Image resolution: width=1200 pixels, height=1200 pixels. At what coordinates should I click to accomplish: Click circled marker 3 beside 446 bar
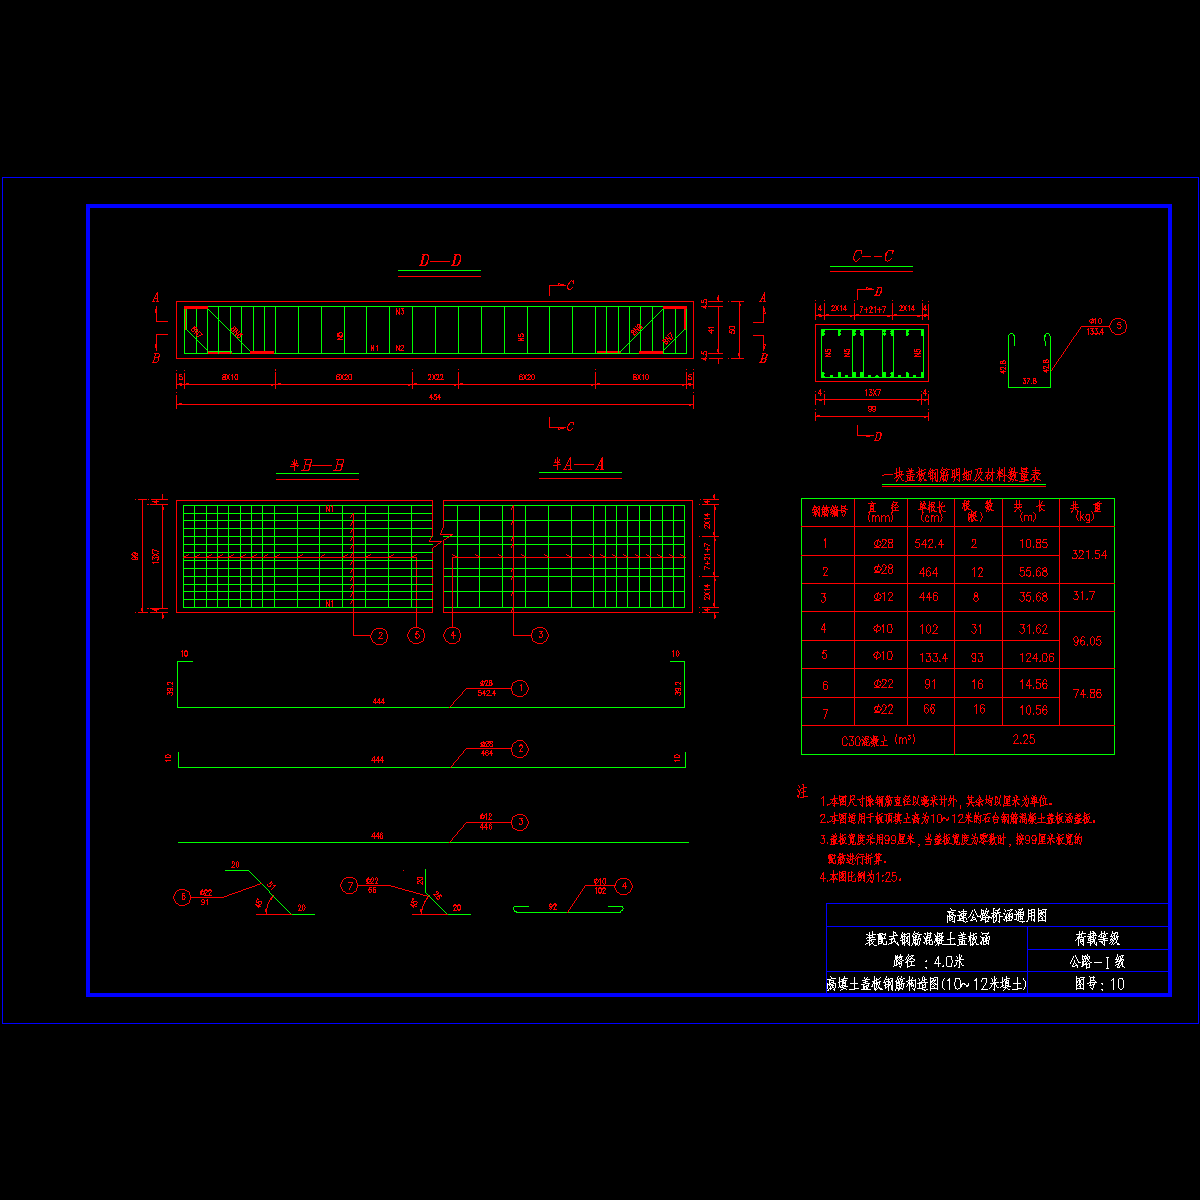tap(519, 823)
